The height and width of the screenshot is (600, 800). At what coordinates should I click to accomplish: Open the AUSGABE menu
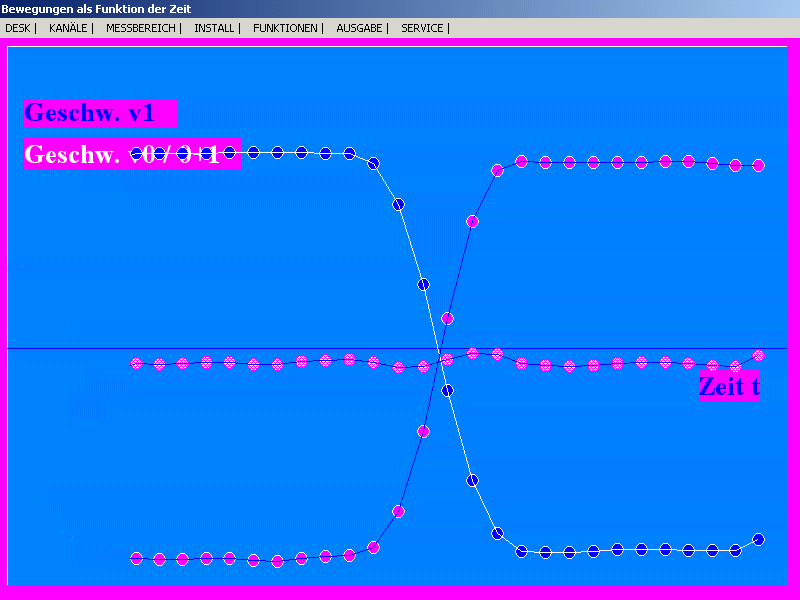pos(359,28)
